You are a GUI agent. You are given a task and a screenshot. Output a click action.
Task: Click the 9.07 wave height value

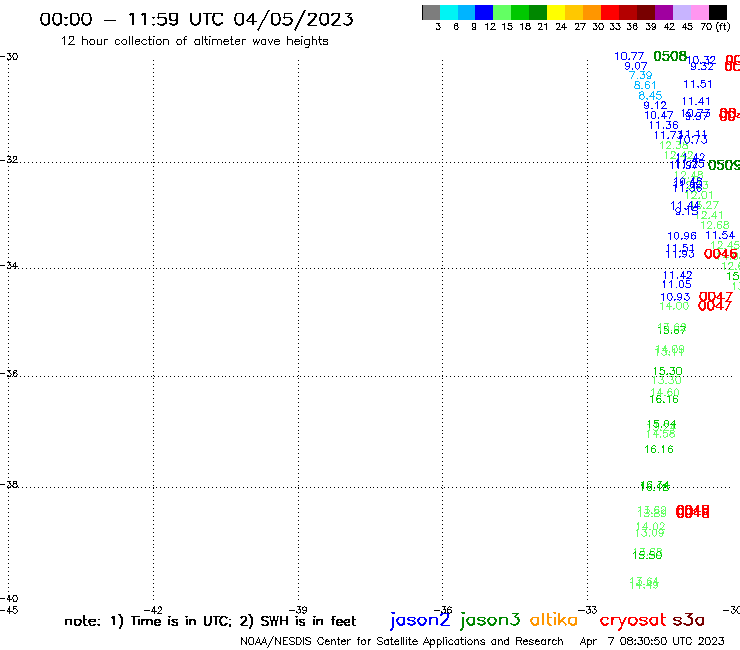pos(635,66)
